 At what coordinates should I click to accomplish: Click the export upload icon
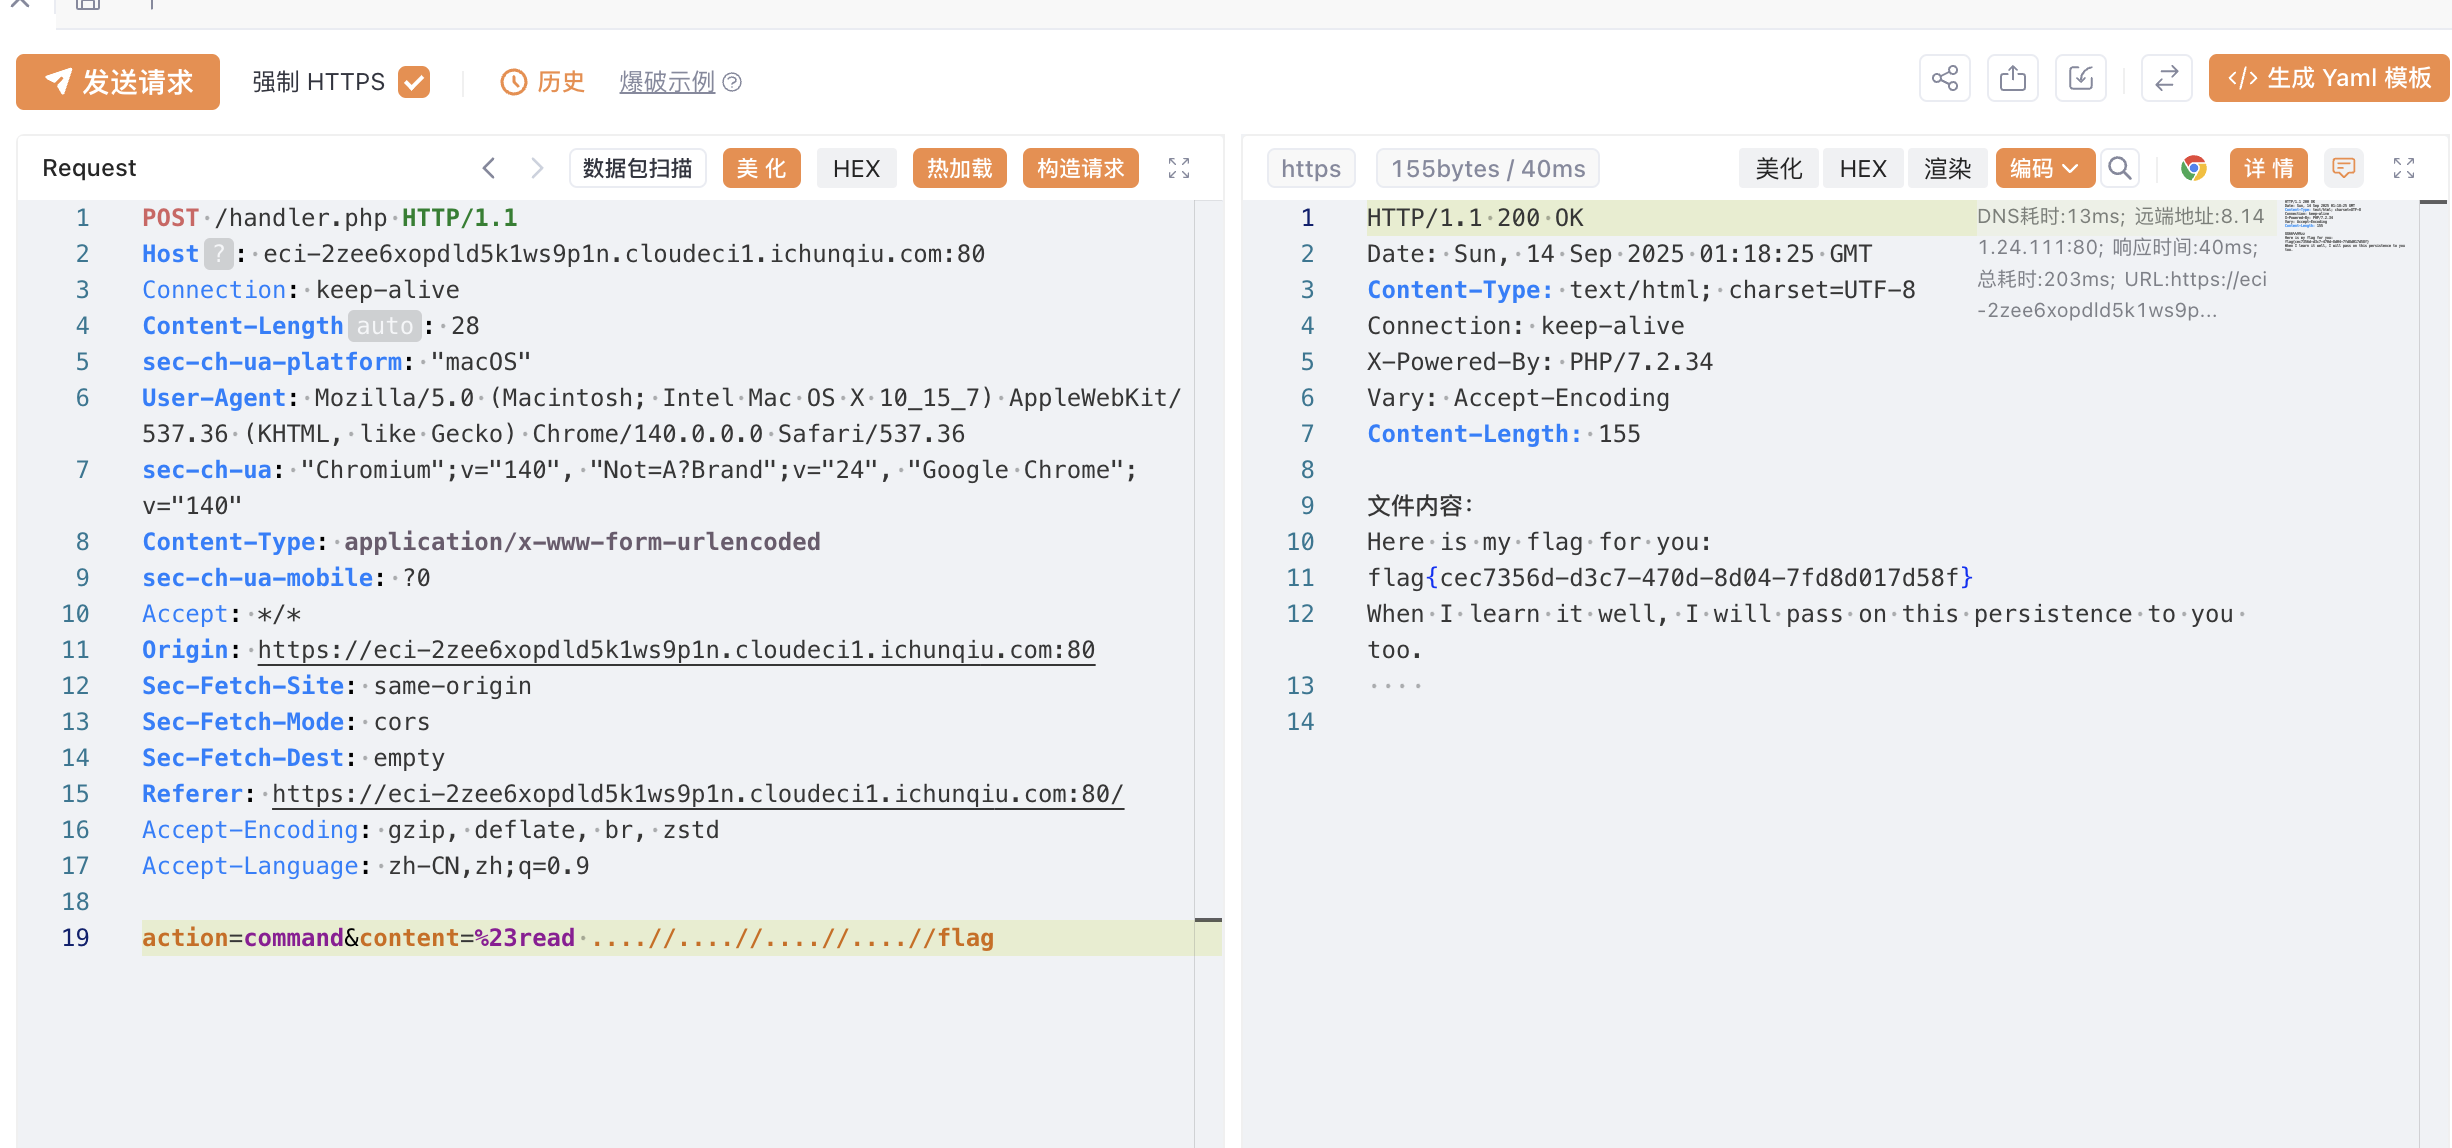coord(2012,79)
